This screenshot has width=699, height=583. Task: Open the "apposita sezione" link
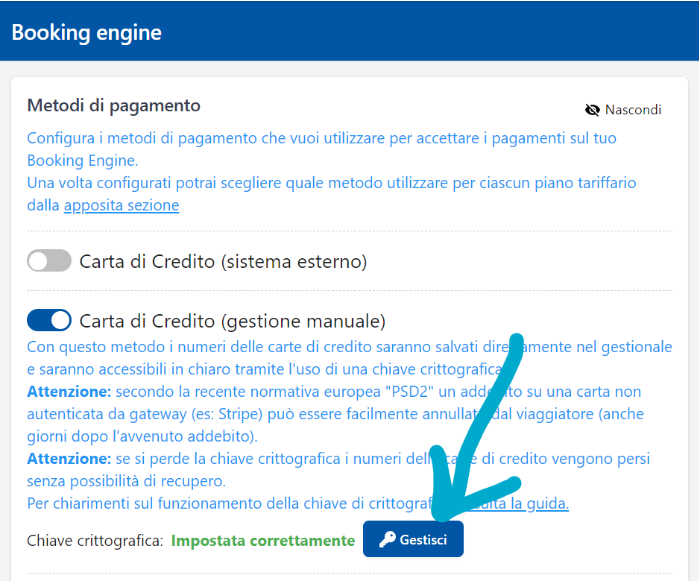[x=121, y=205]
